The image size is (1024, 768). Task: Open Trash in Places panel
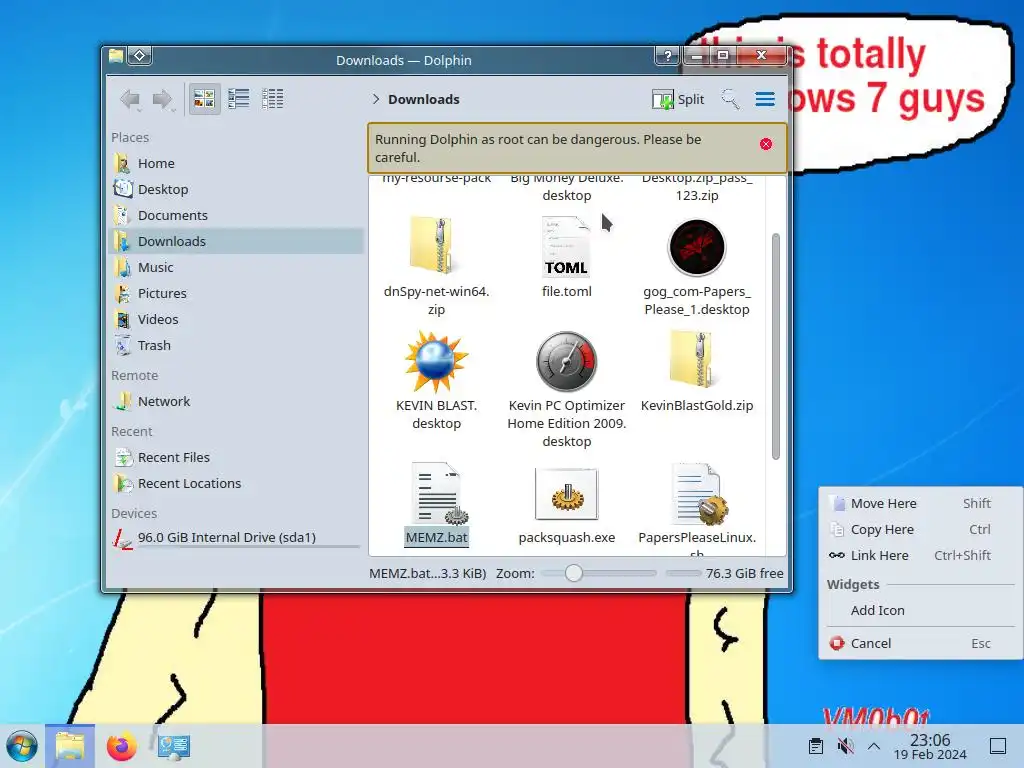click(236, 345)
